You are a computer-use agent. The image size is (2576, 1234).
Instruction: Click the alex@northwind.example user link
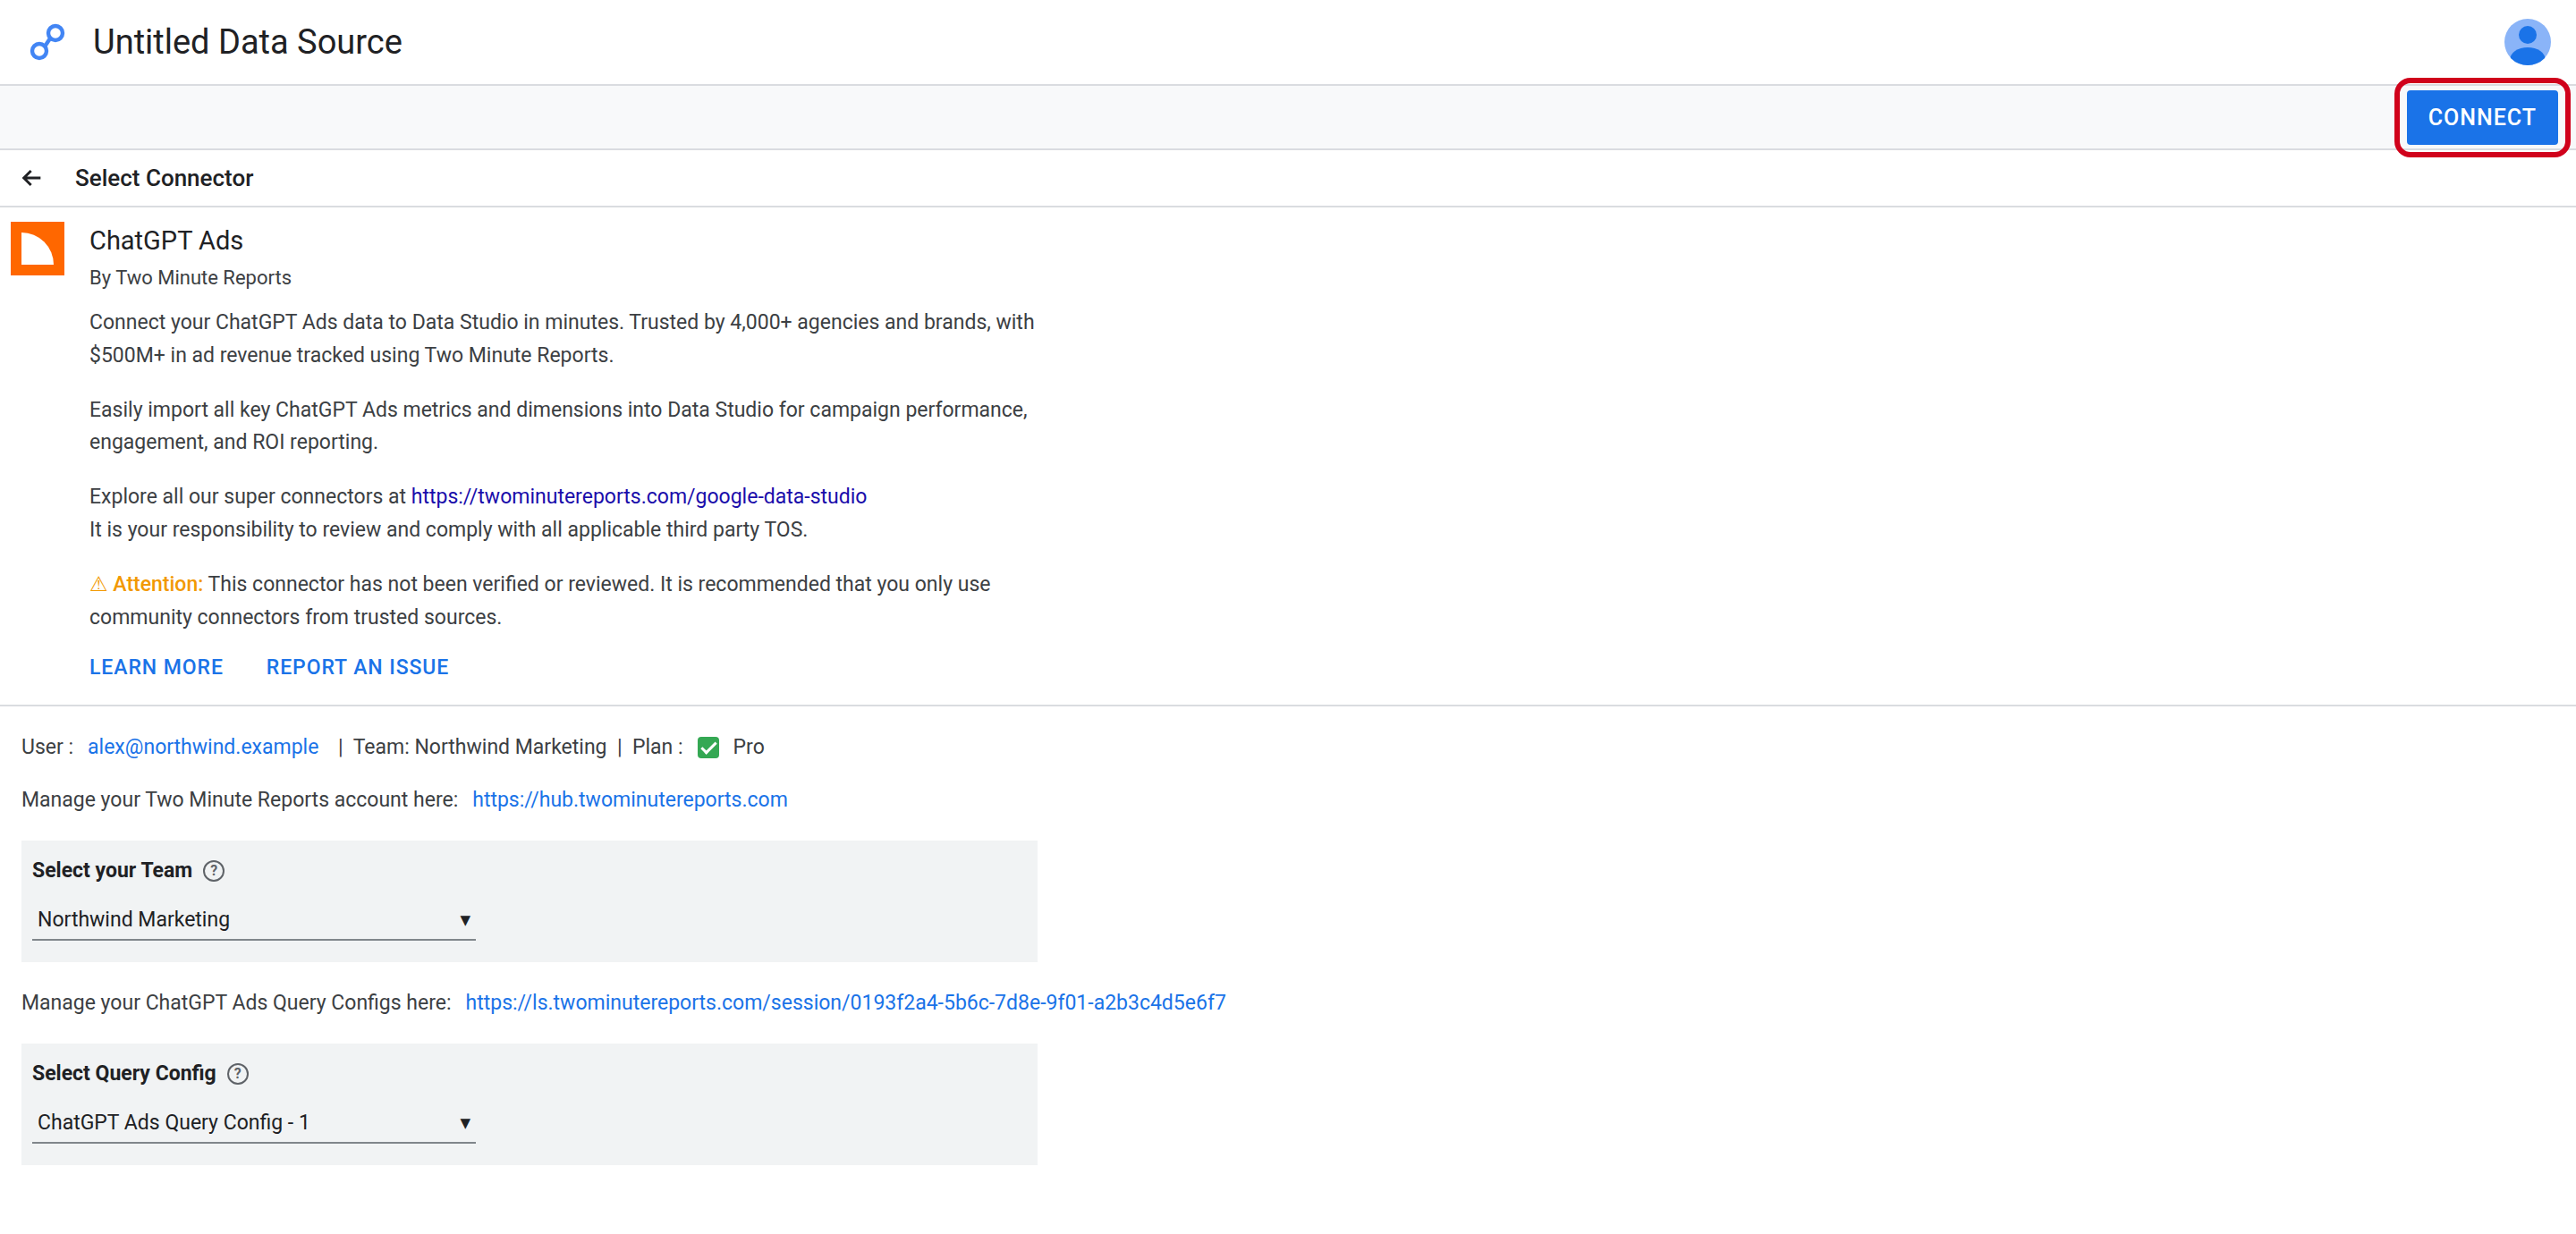[203, 747]
